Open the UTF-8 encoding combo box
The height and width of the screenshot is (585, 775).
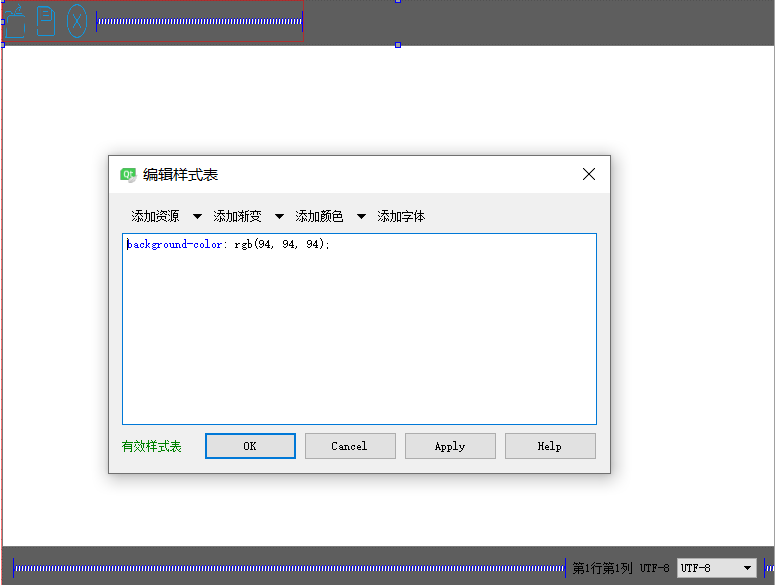tap(716, 568)
